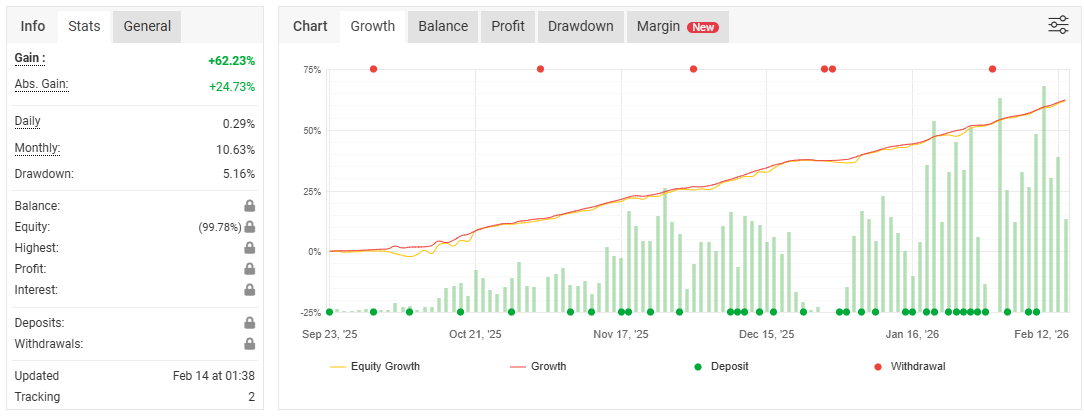Viewport: 1084px width, 416px height.
Task: Open chart settings sliders icon
Action: 1058,26
